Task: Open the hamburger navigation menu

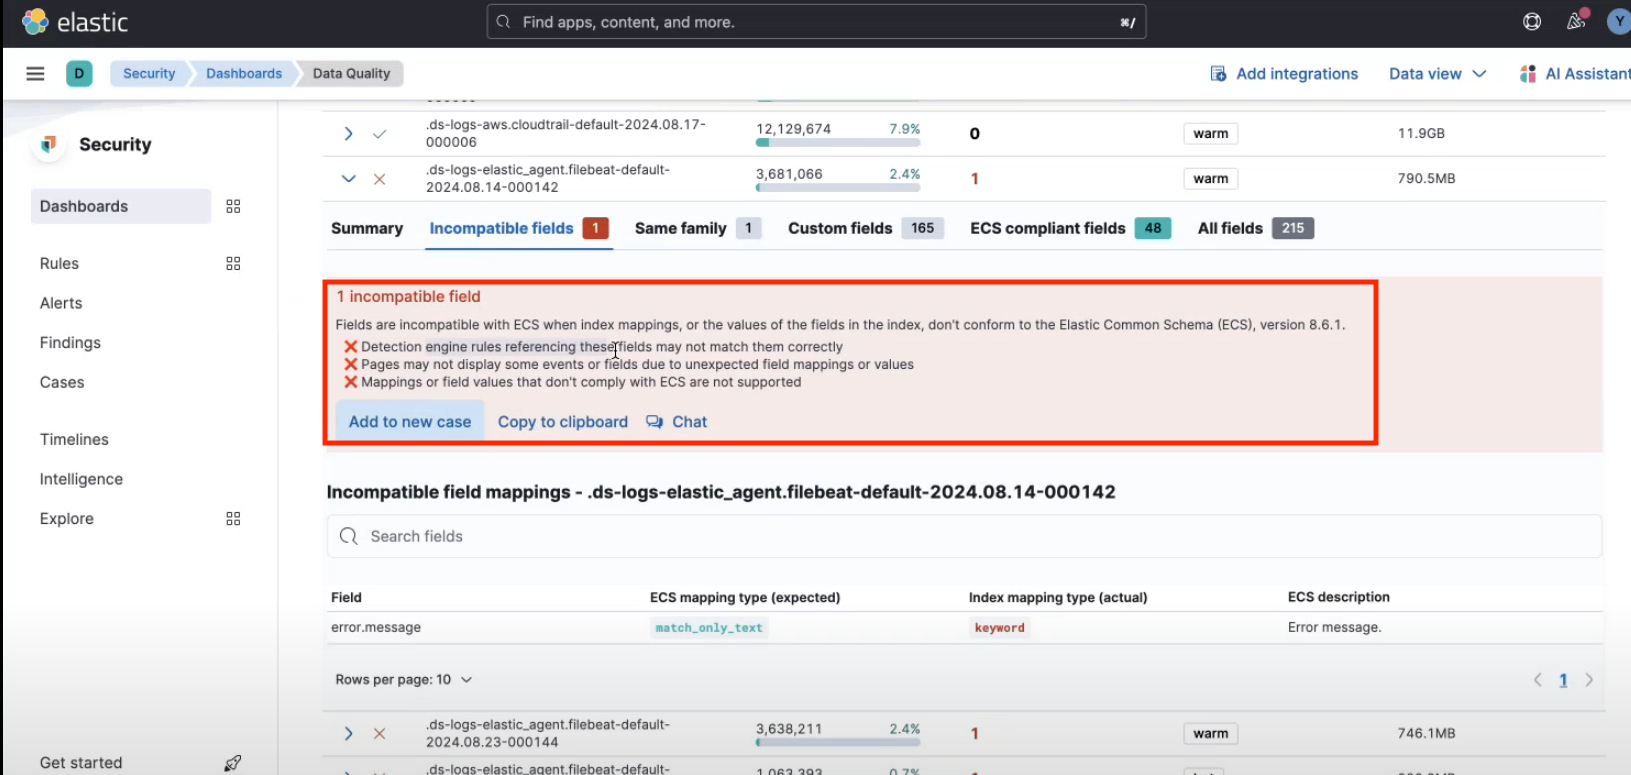Action: [x=35, y=74]
